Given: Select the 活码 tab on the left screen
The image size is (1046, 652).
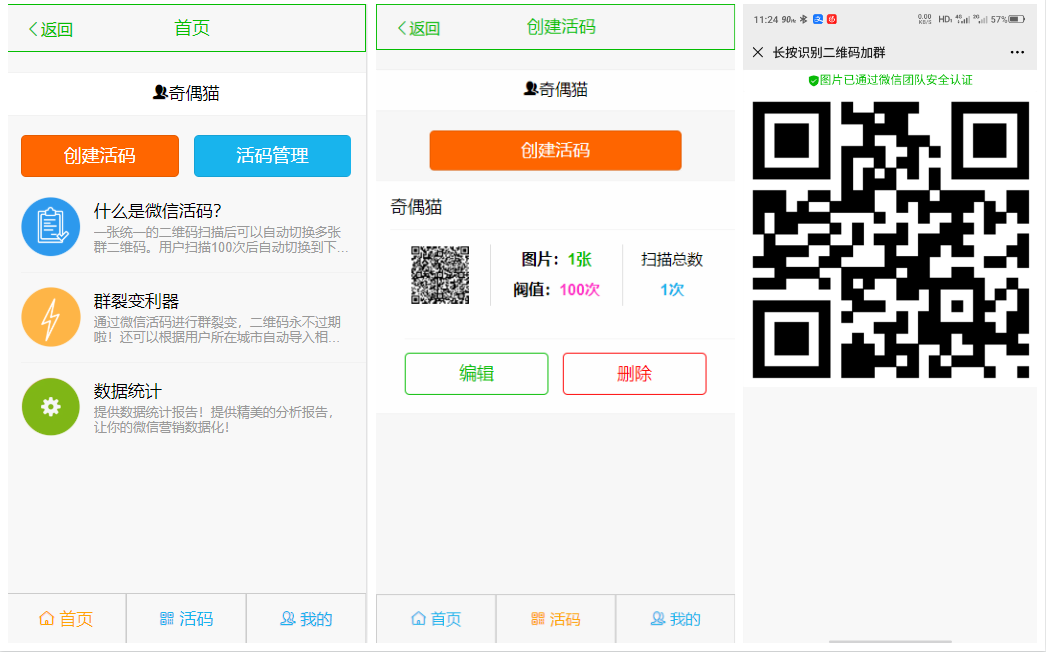Looking at the screenshot, I should [187, 619].
